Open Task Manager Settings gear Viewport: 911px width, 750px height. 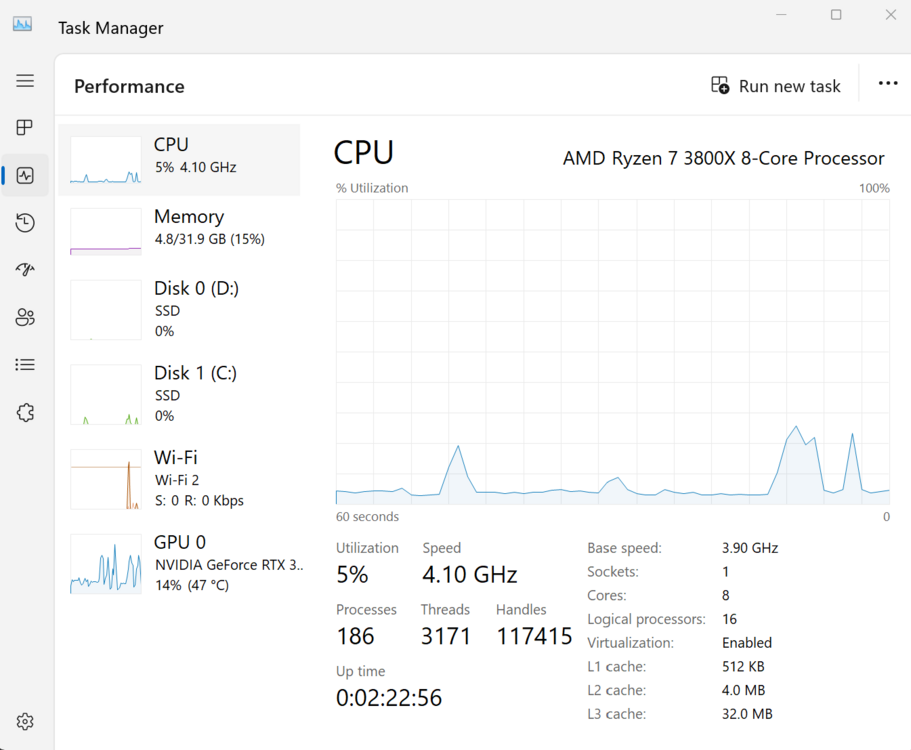[25, 722]
